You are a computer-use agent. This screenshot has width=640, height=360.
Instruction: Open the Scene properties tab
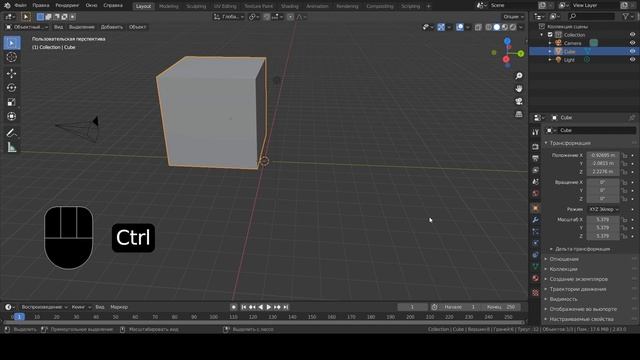(x=536, y=182)
